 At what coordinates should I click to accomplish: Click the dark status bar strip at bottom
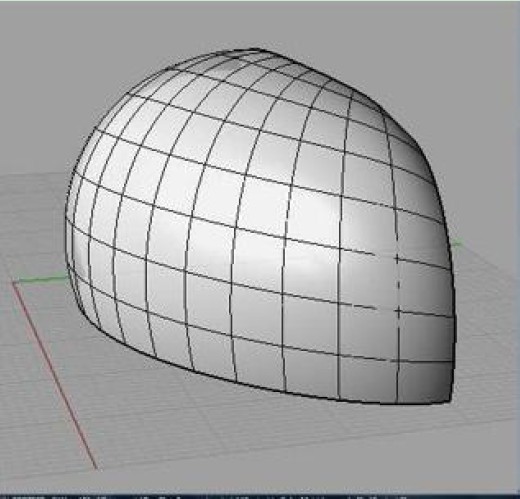click(x=260, y=497)
